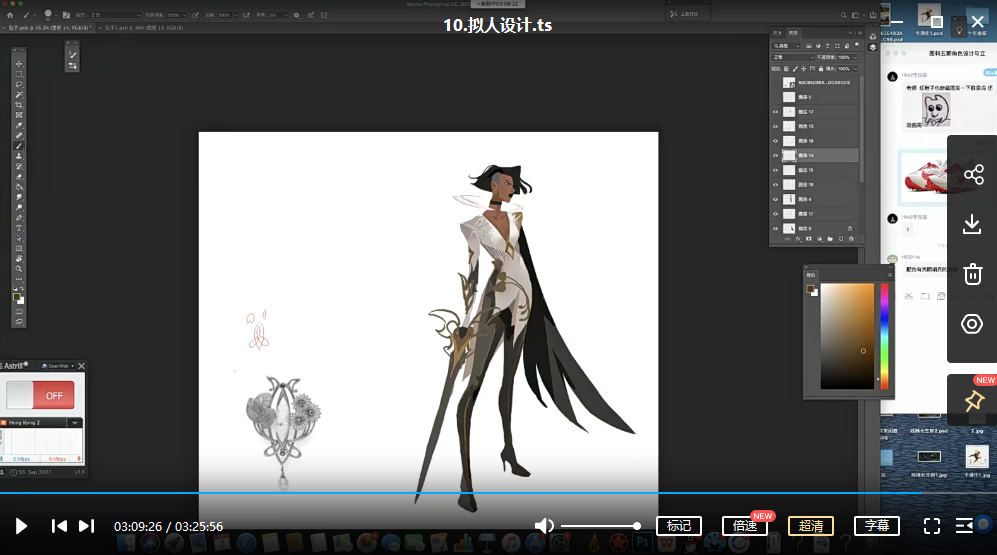Toggle visibility of the highlighted selected layer

pos(776,156)
